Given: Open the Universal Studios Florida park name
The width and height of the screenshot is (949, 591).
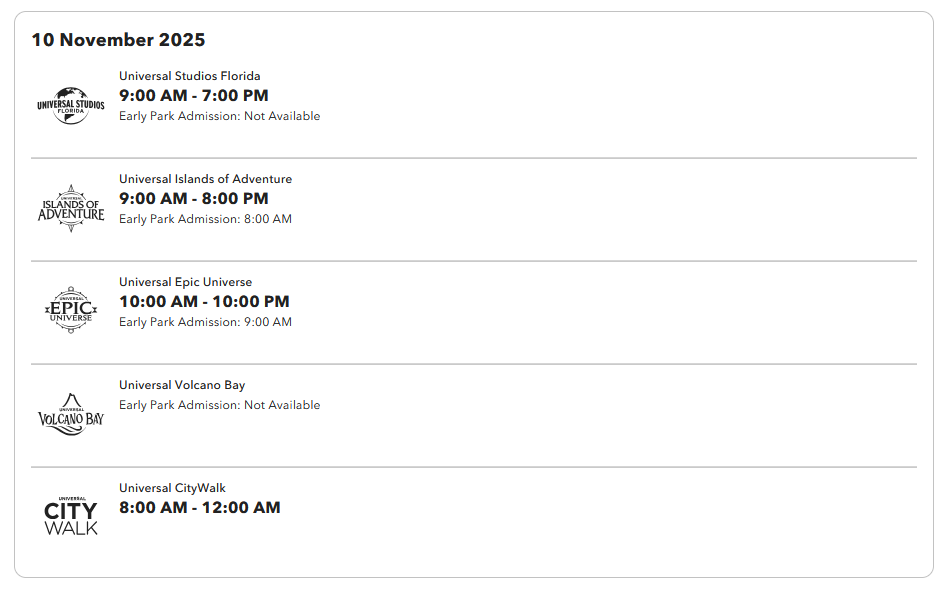Looking at the screenshot, I should (x=189, y=76).
